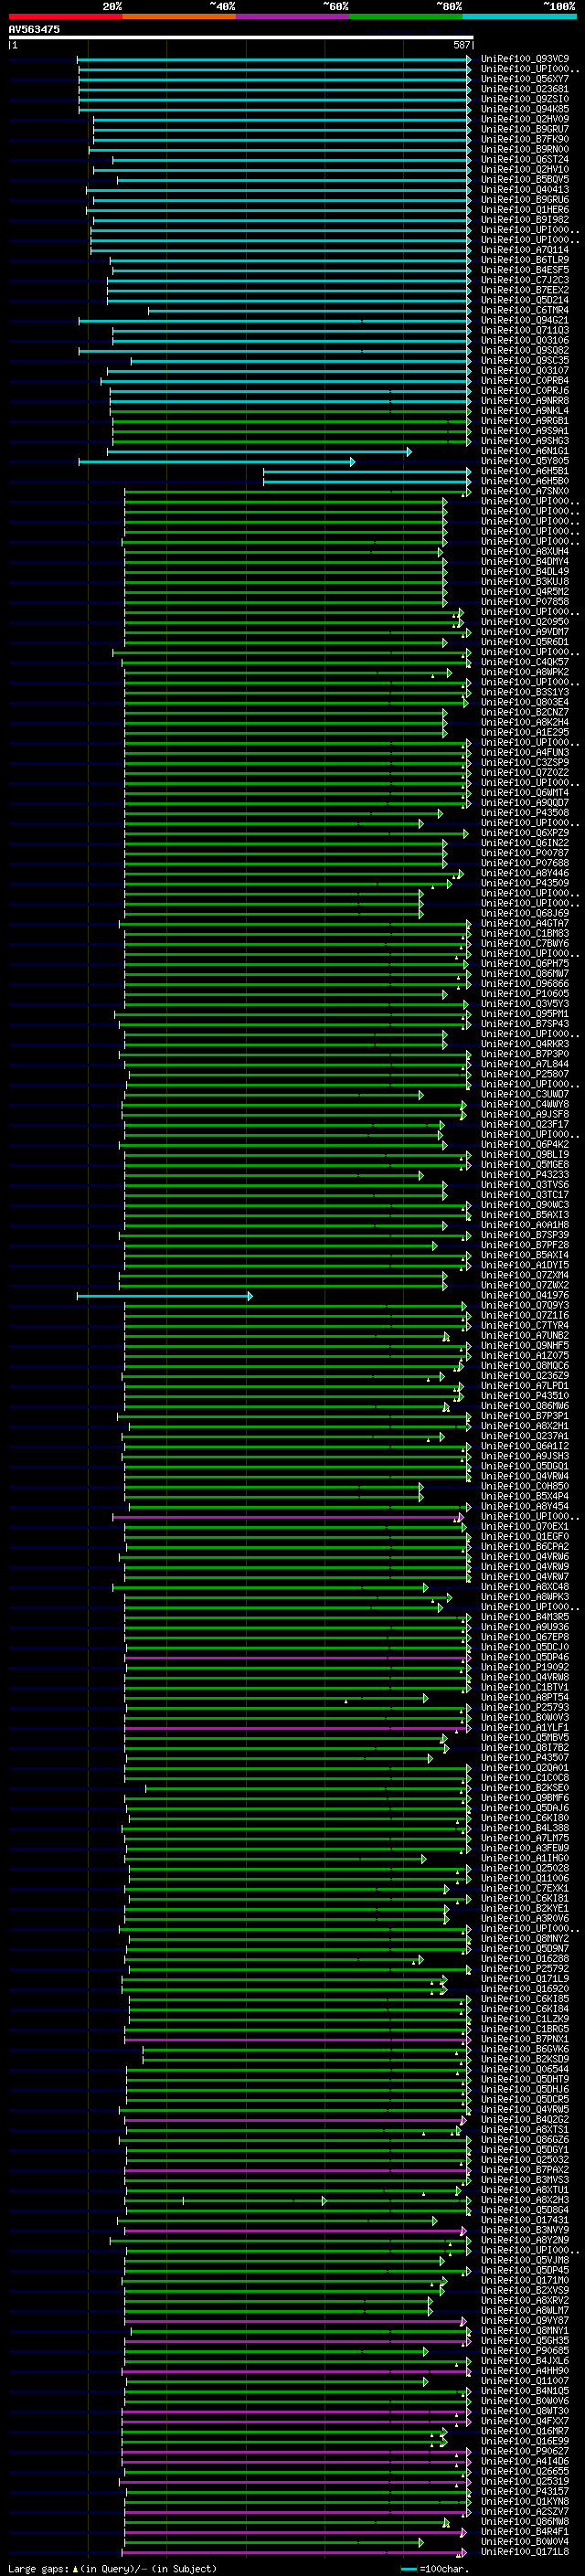This screenshot has width=585, height=2576.
Task: Select hit label UniRef100_Q5D214
Action: click(x=525, y=300)
